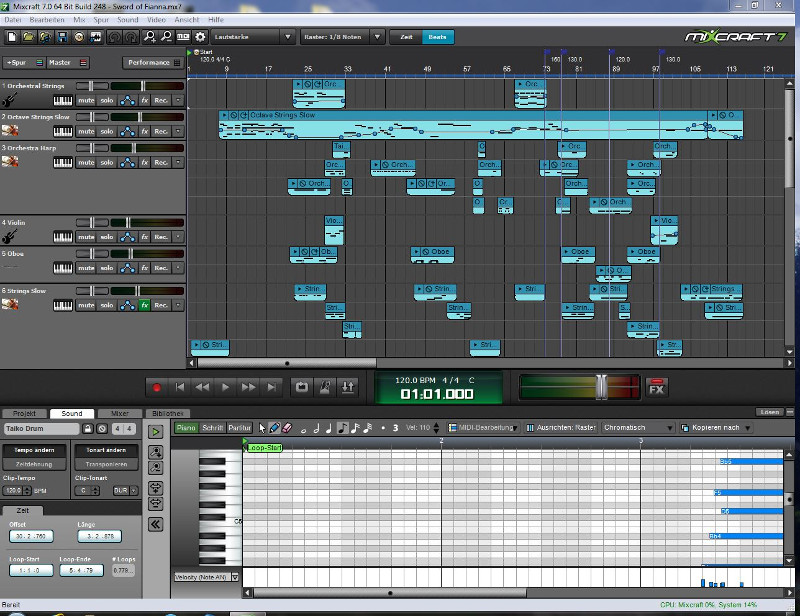Click the burn CD icon in the toolbar
Image resolution: width=800 pixels, height=616 pixels.
click(79, 37)
